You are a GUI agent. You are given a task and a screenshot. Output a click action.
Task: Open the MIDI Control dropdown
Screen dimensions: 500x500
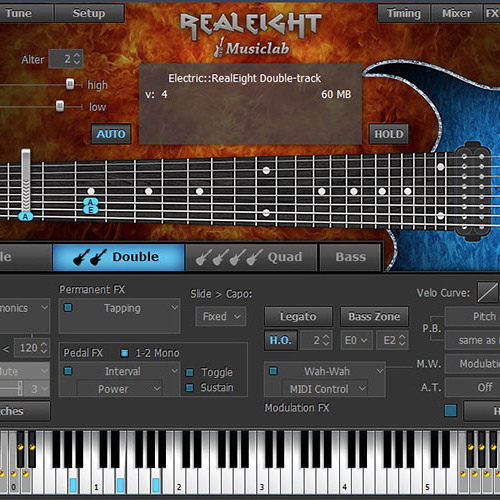pyautogui.click(x=325, y=389)
